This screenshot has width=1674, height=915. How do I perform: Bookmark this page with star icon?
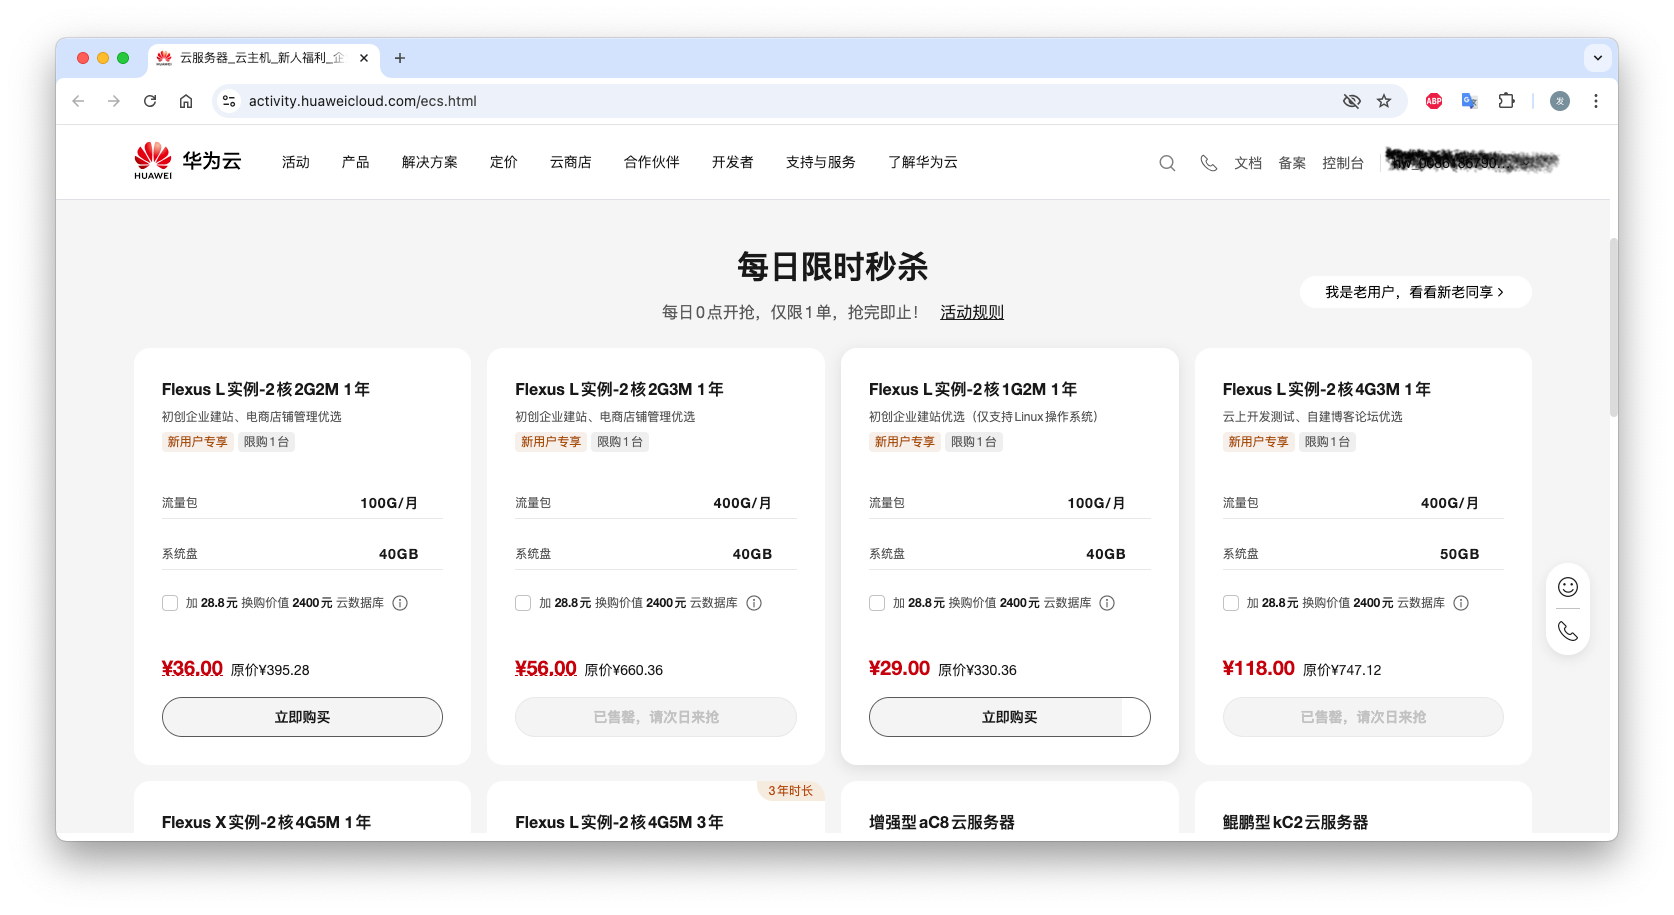click(x=1384, y=101)
